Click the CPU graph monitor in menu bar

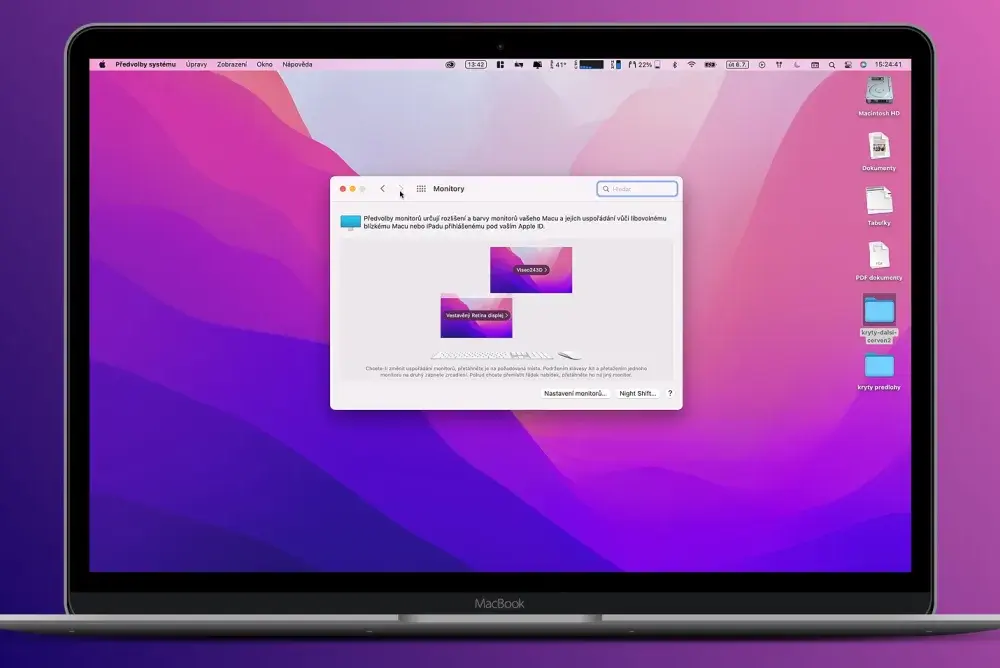(x=589, y=64)
